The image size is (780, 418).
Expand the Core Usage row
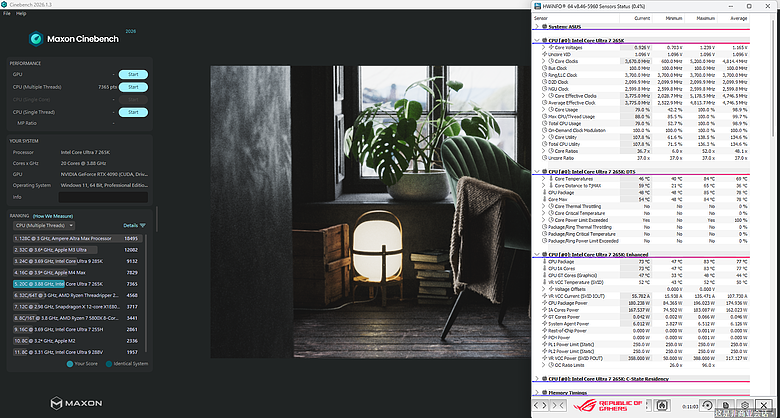pyautogui.click(x=544, y=109)
